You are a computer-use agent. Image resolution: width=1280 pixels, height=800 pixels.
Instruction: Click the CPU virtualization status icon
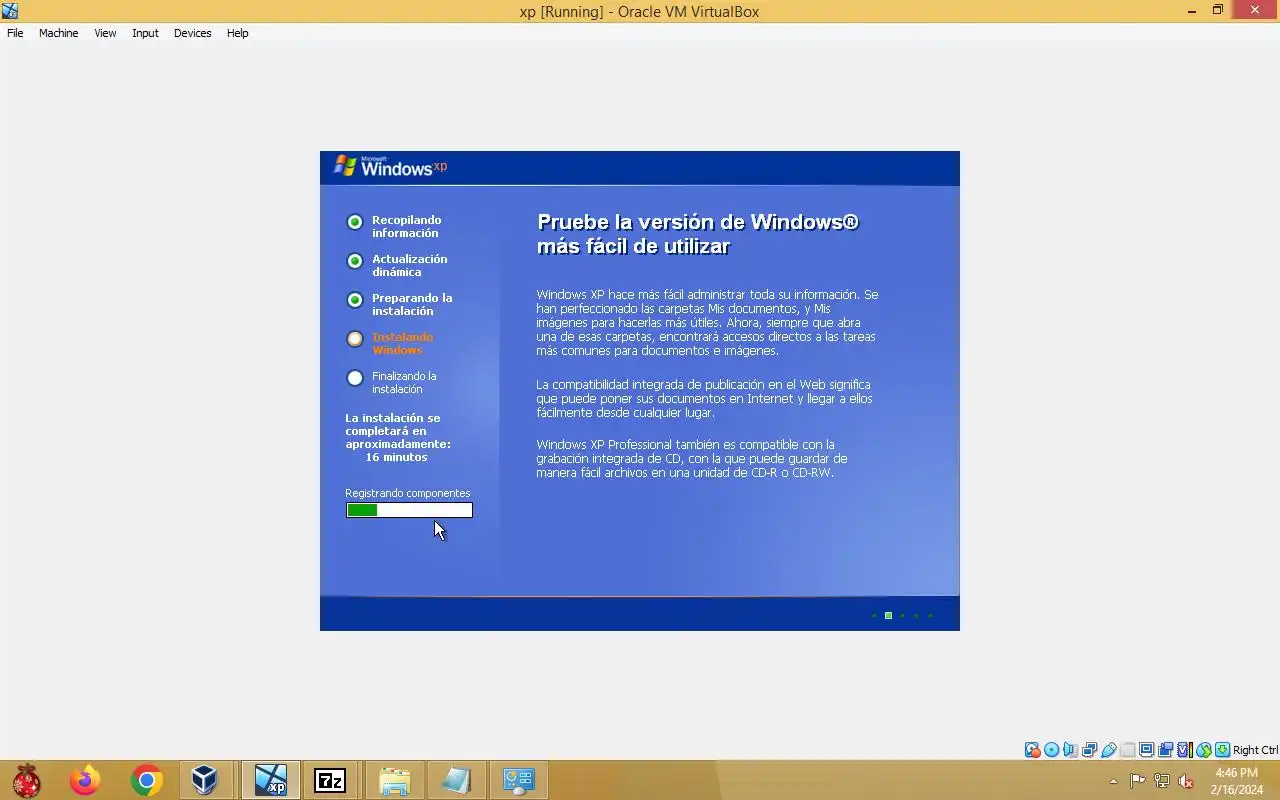[x=1184, y=750]
